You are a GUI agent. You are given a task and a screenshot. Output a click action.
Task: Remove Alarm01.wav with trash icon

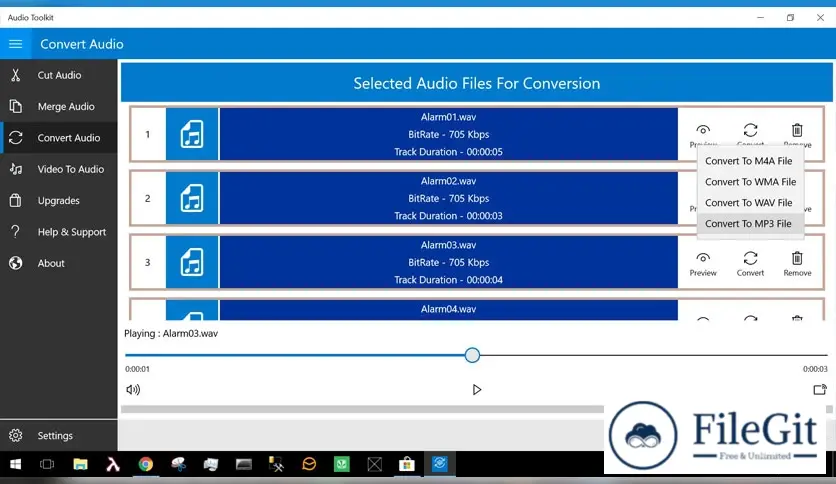(797, 130)
